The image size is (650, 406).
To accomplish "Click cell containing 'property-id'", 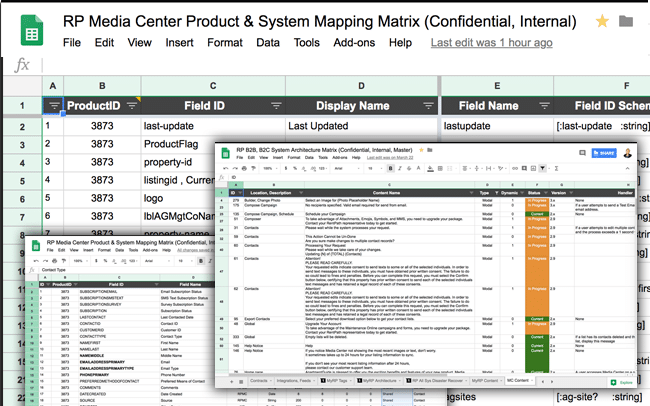I will [178, 162].
